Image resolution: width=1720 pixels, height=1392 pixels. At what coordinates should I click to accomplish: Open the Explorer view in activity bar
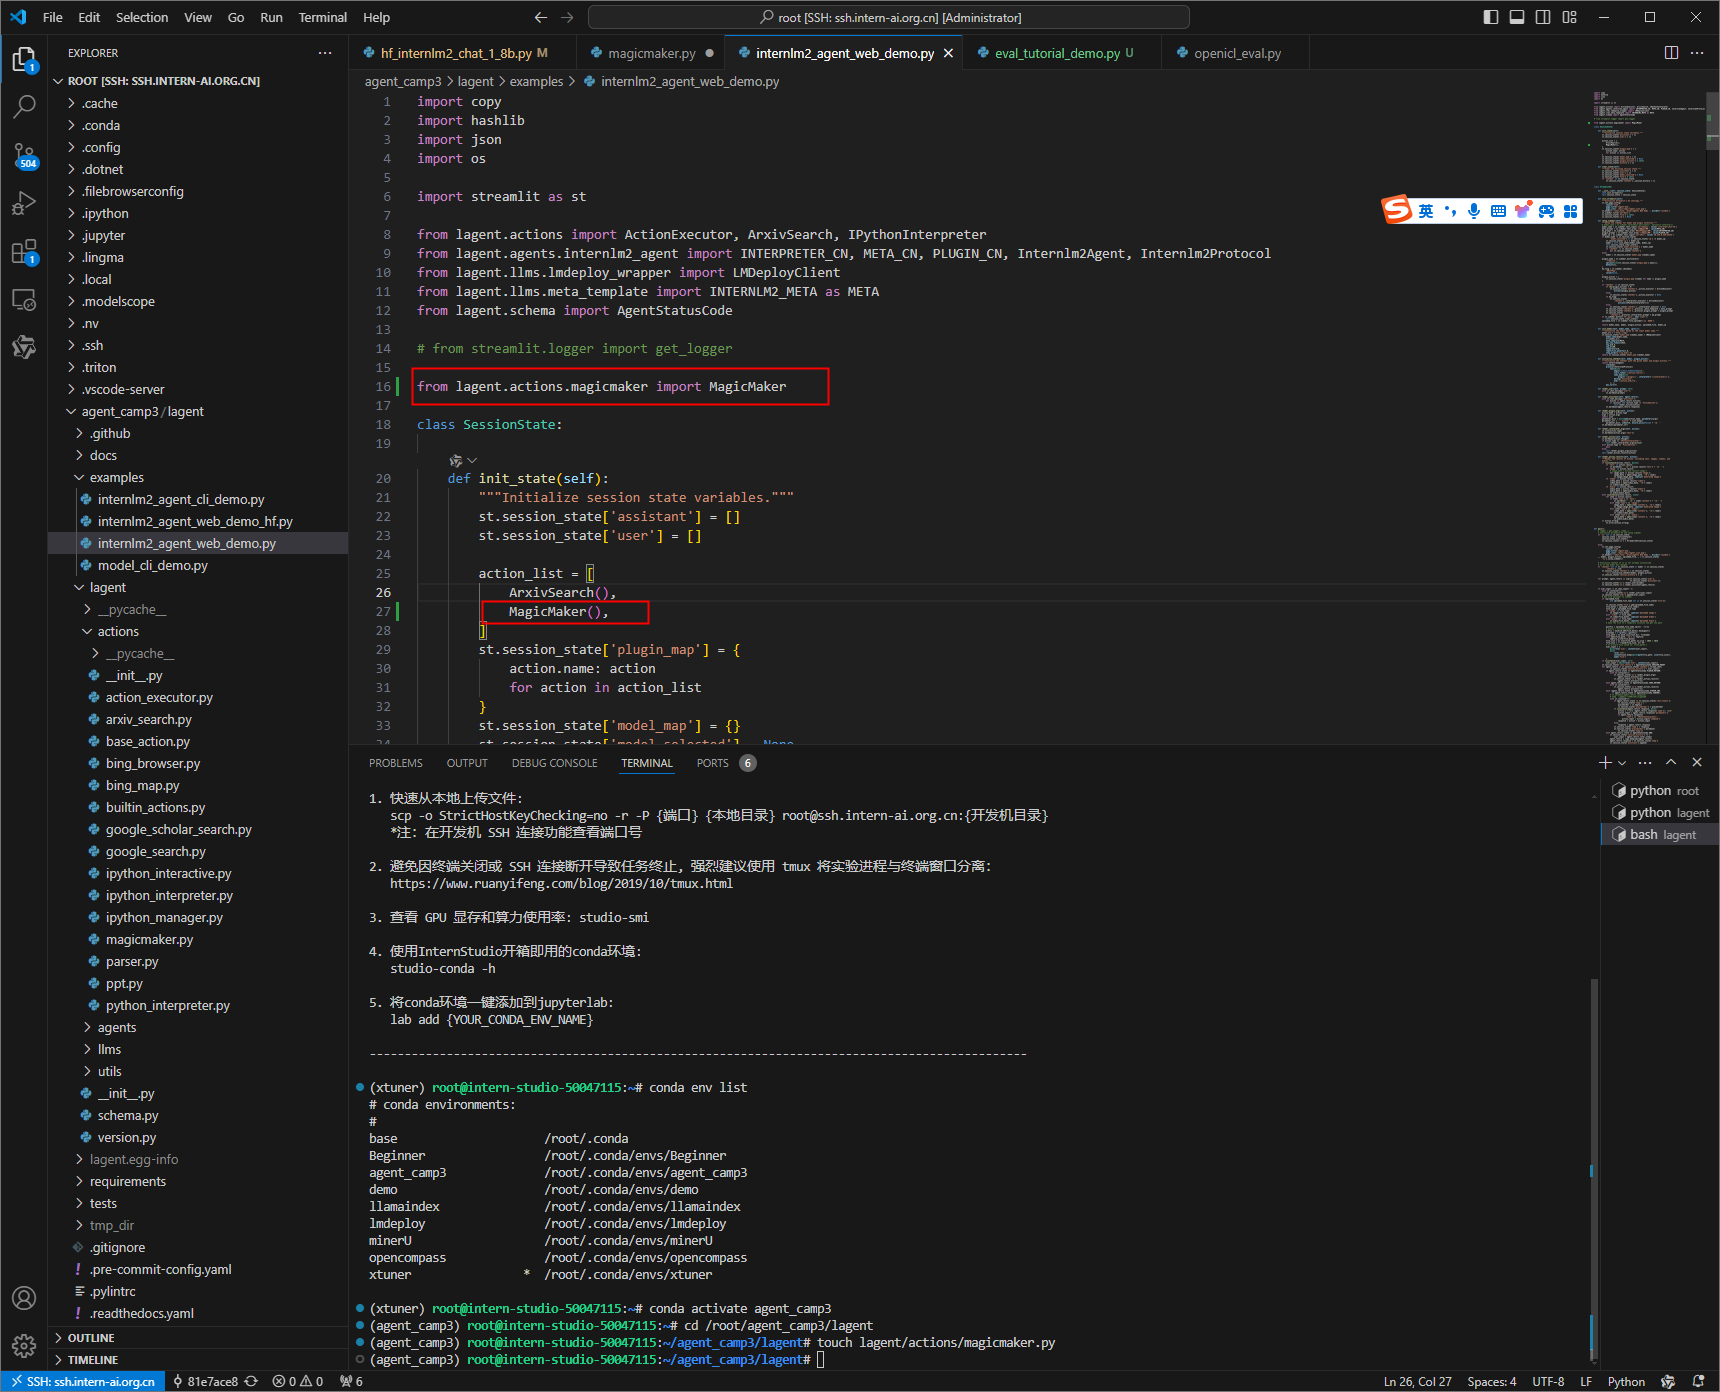(x=24, y=60)
